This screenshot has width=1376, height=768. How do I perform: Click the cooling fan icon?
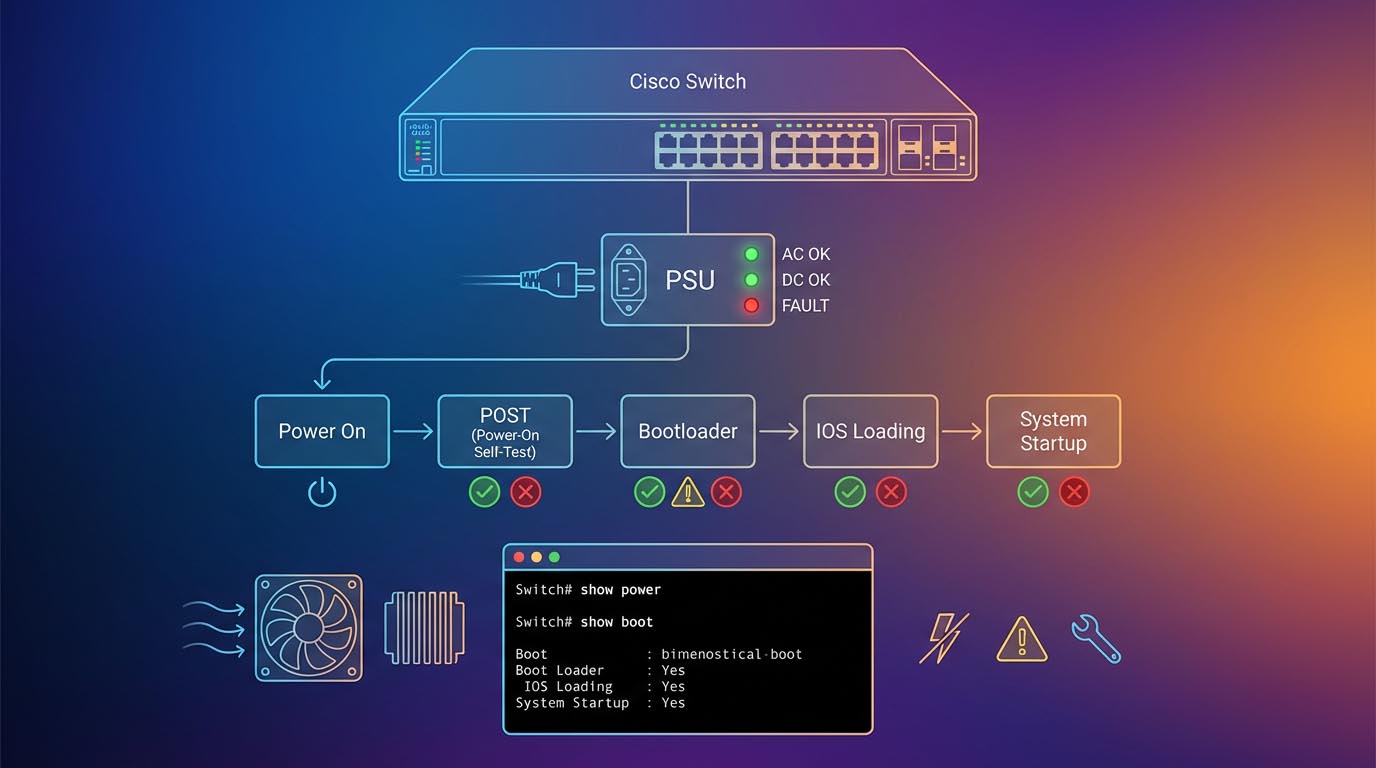click(x=309, y=628)
